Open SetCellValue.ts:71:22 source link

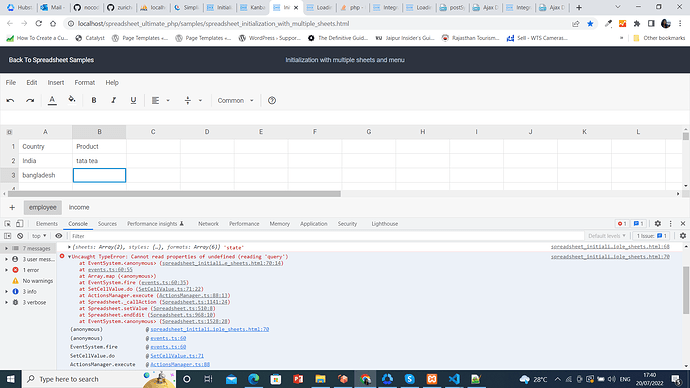(170, 289)
